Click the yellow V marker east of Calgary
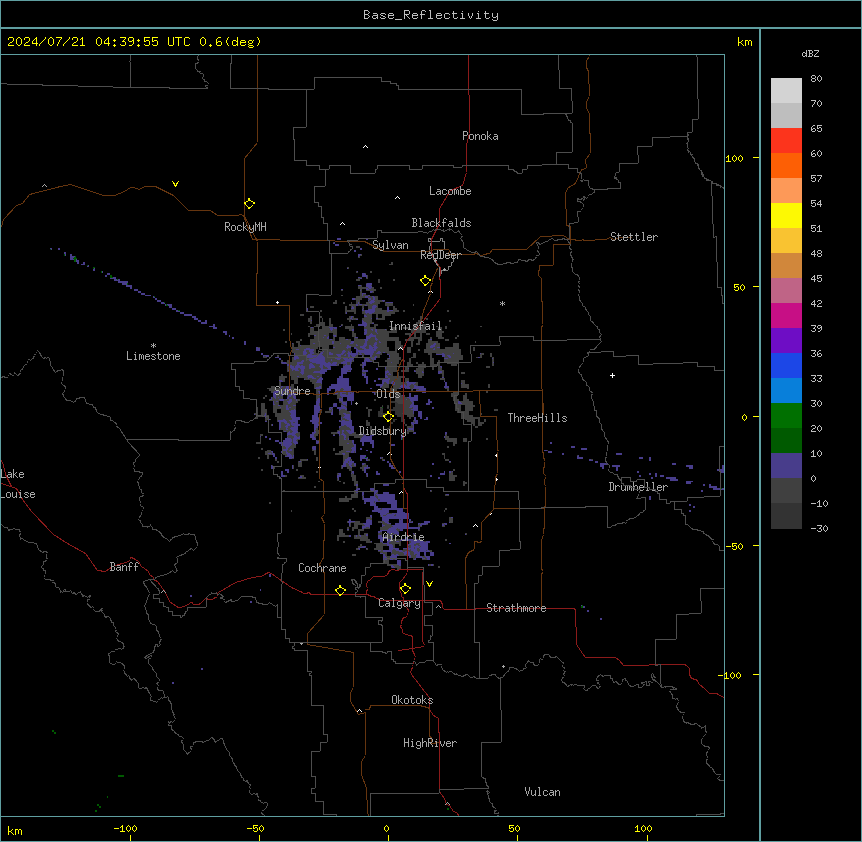Image resolution: width=862 pixels, height=842 pixels. (429, 584)
